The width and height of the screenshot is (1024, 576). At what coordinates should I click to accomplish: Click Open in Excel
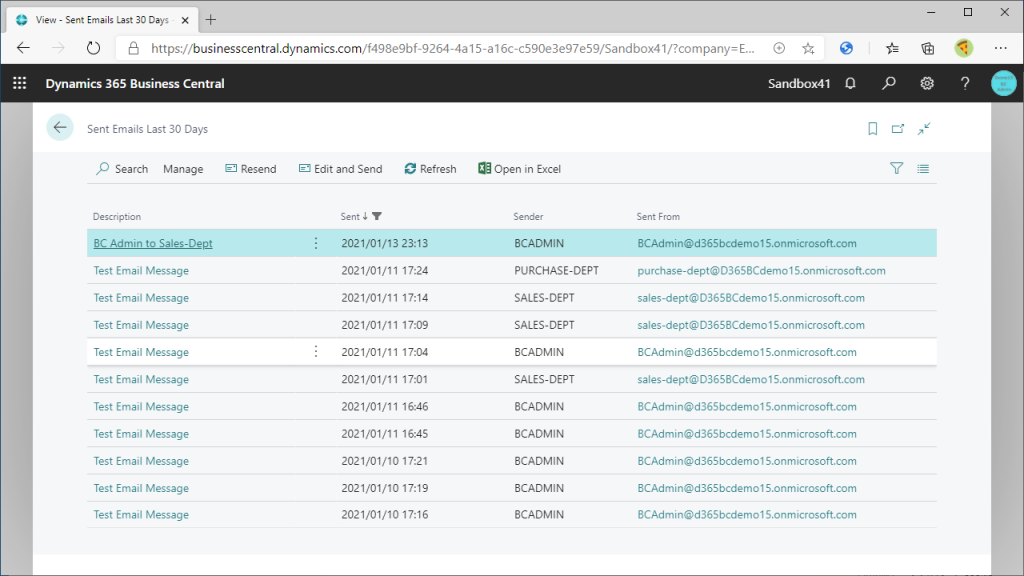pyautogui.click(x=519, y=168)
